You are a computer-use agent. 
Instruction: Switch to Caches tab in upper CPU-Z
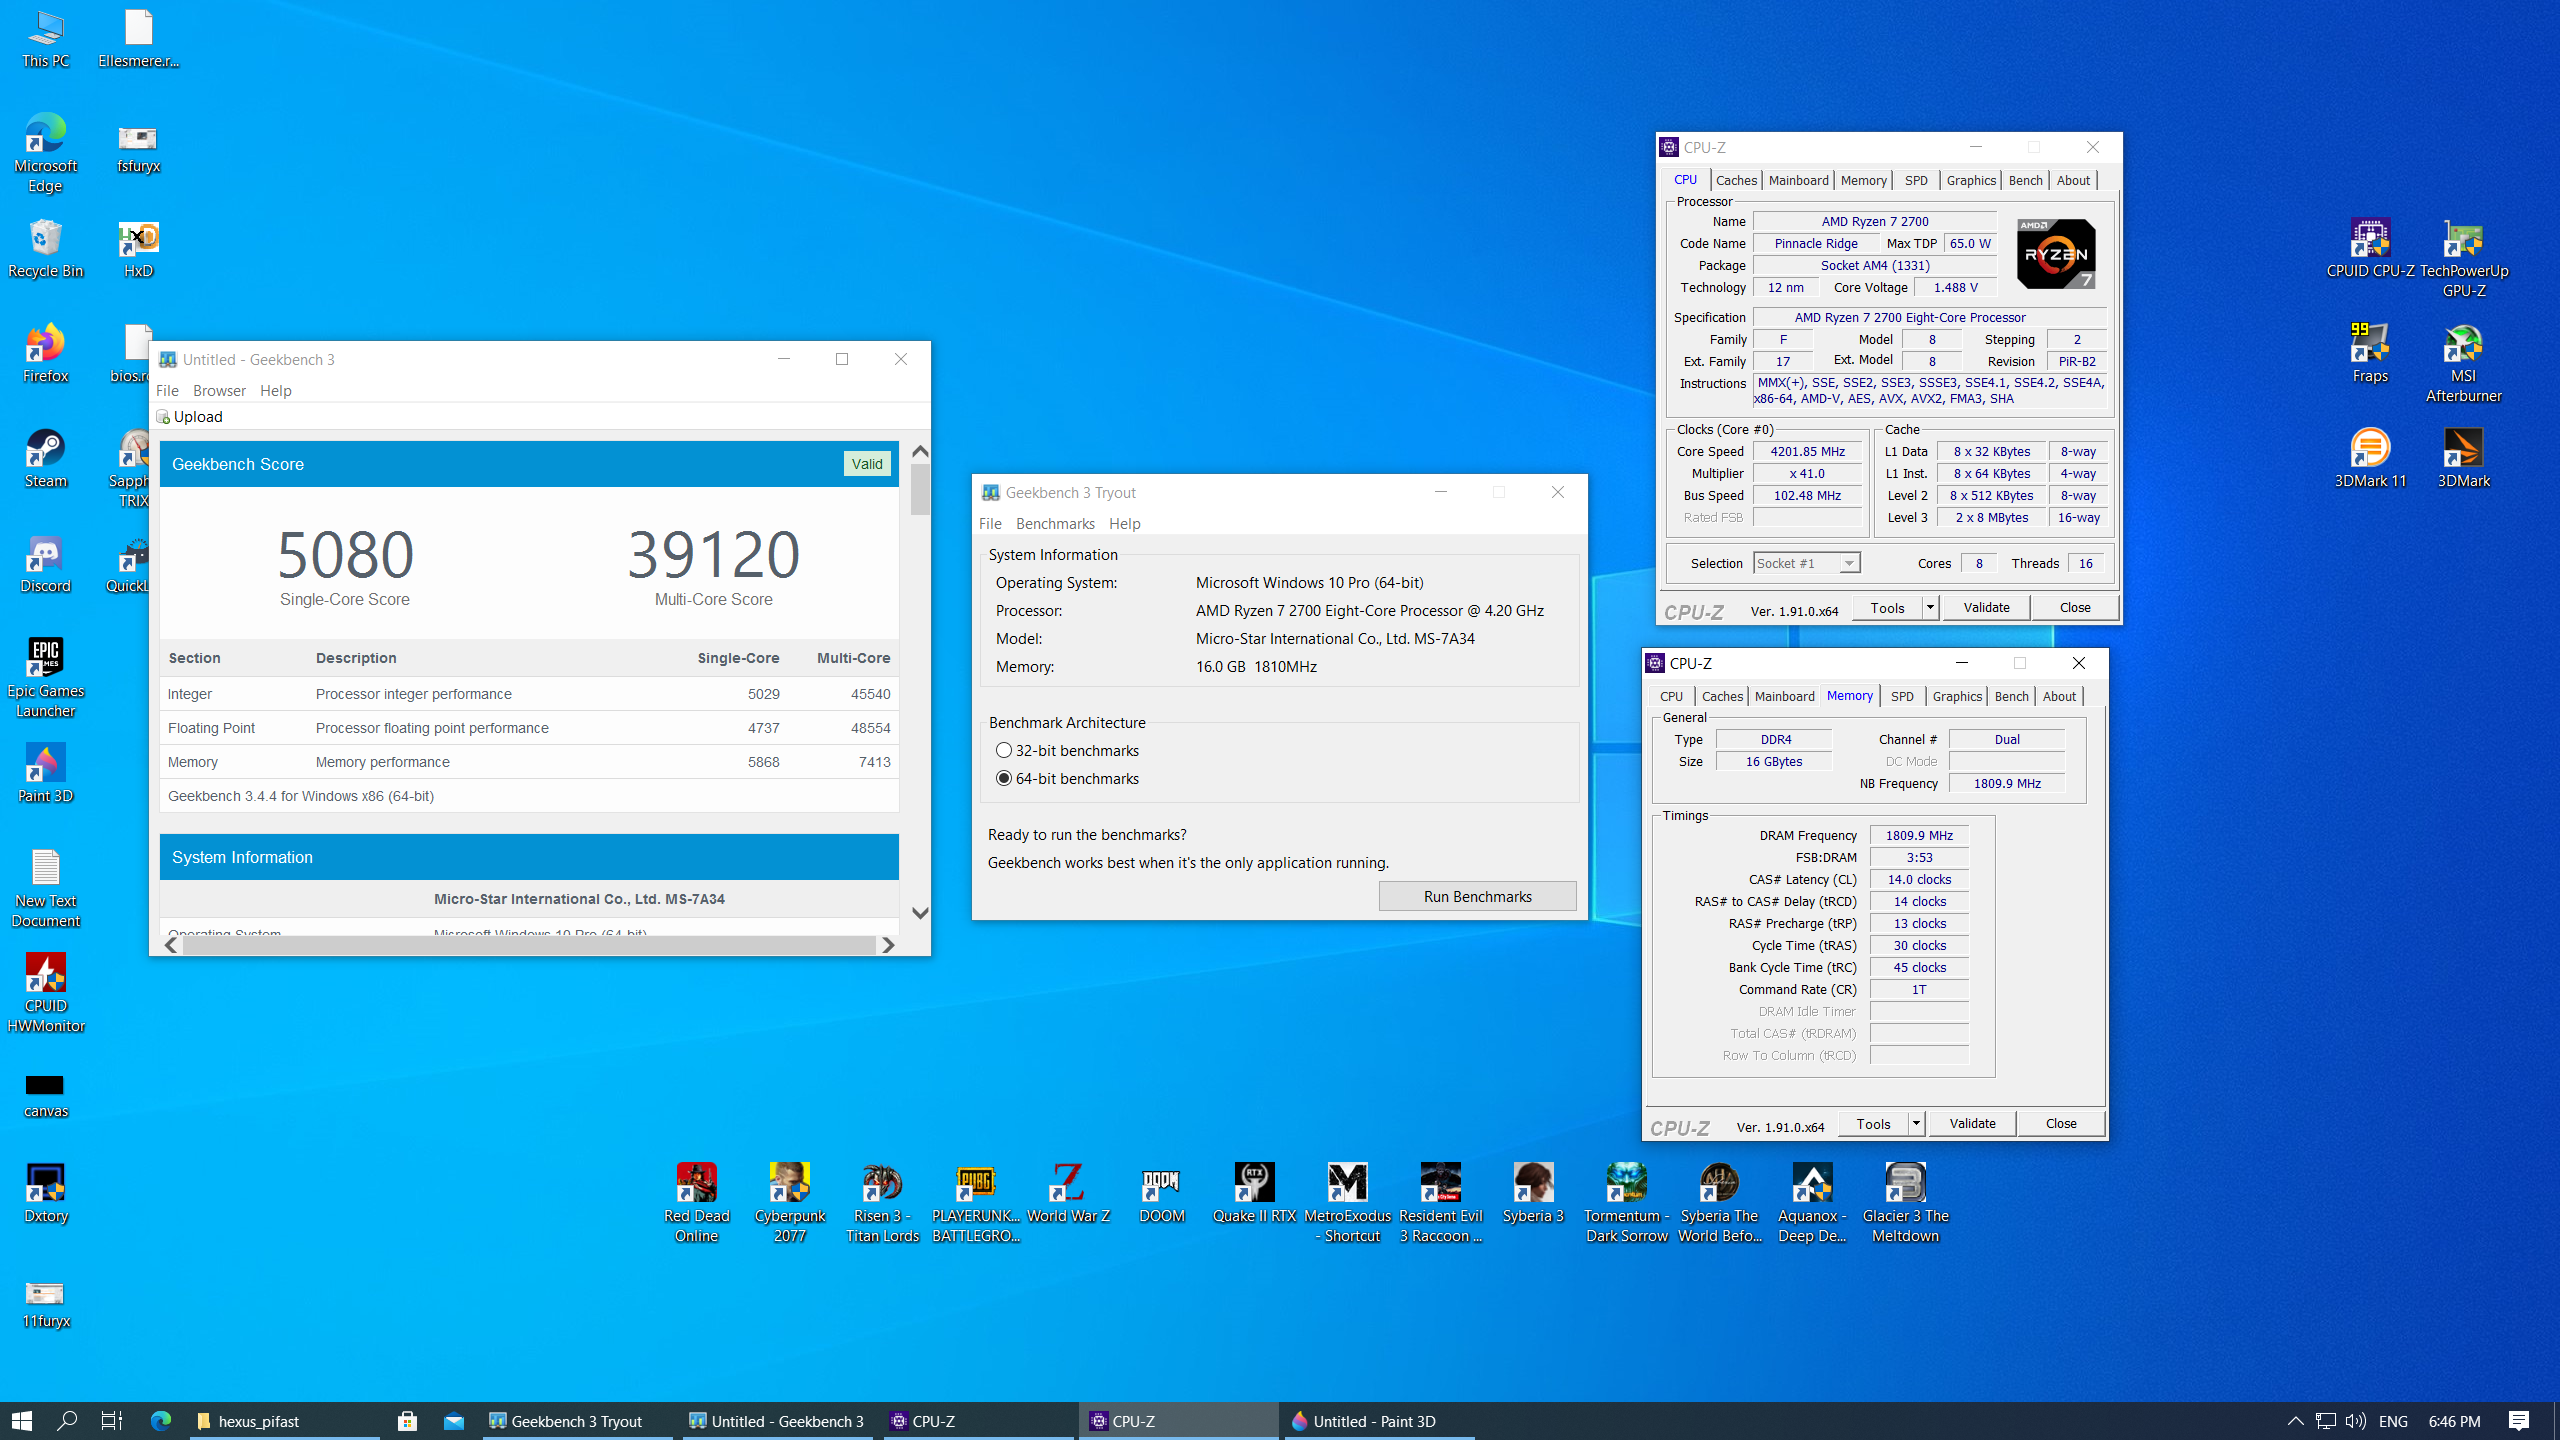click(1736, 180)
